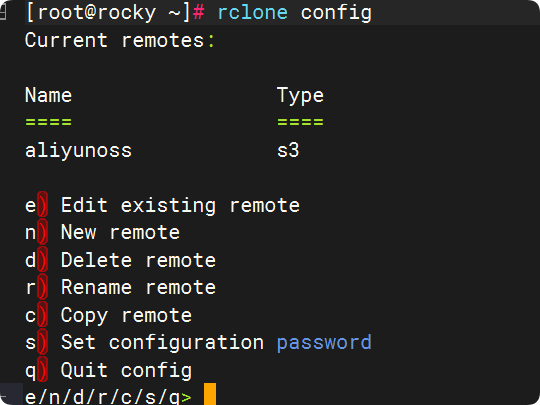This screenshot has height=405, width=540.
Task: Click the 'Quit config' option text
Action: point(126,371)
